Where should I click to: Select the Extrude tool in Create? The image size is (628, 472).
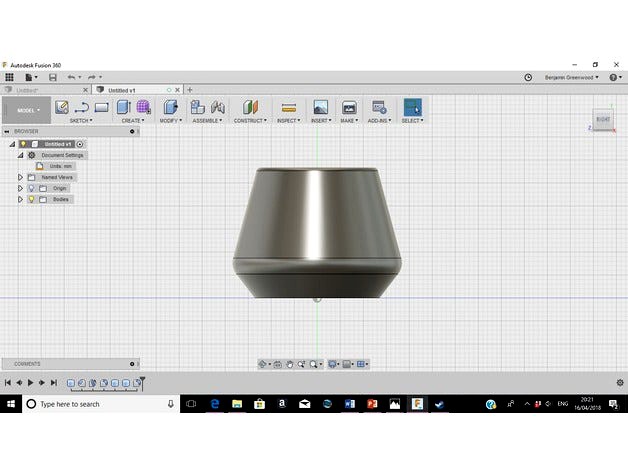123,107
